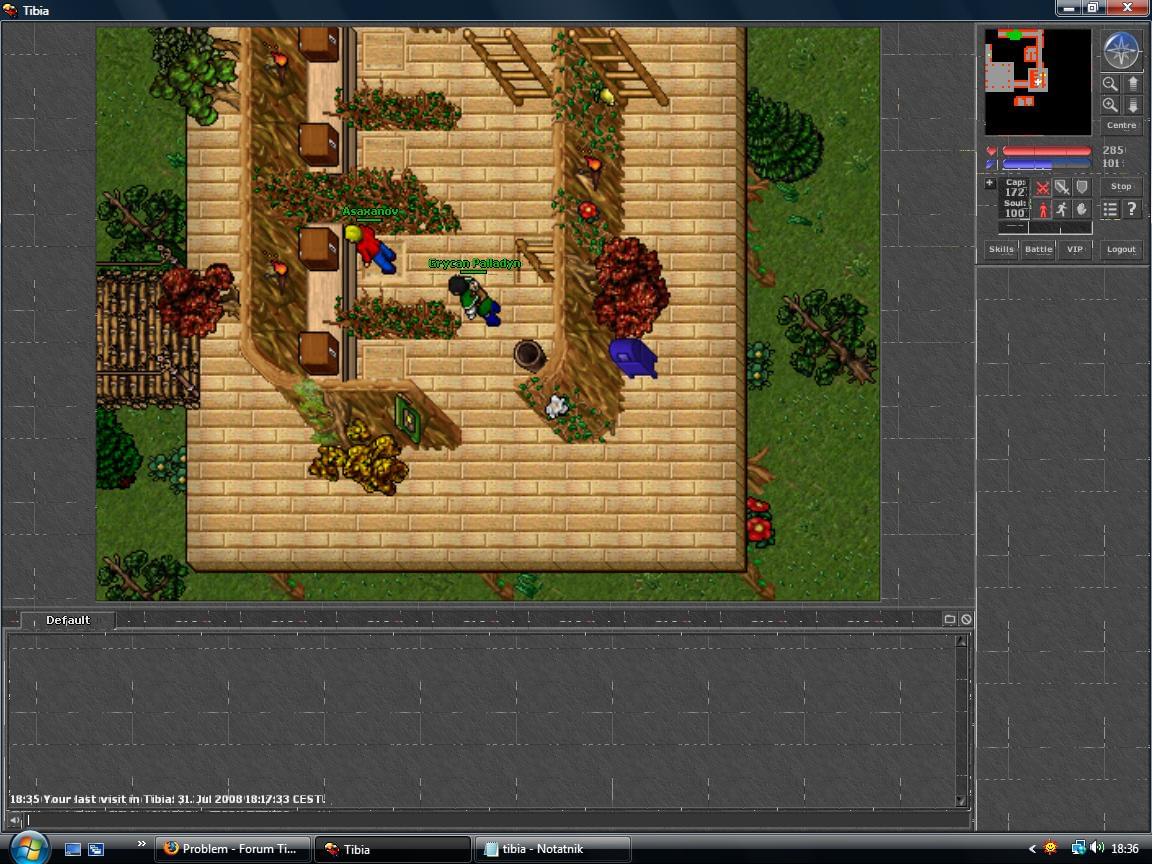Image resolution: width=1152 pixels, height=864 pixels.
Task: Click the red health bar
Action: click(1047, 151)
